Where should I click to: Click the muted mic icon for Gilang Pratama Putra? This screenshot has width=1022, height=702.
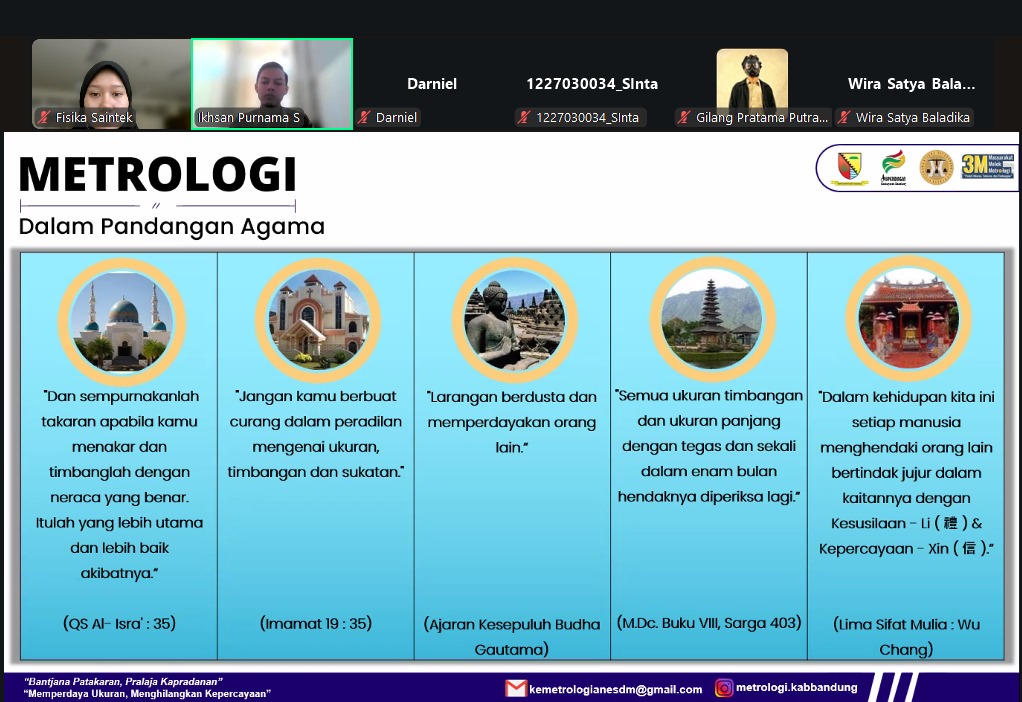coord(684,118)
